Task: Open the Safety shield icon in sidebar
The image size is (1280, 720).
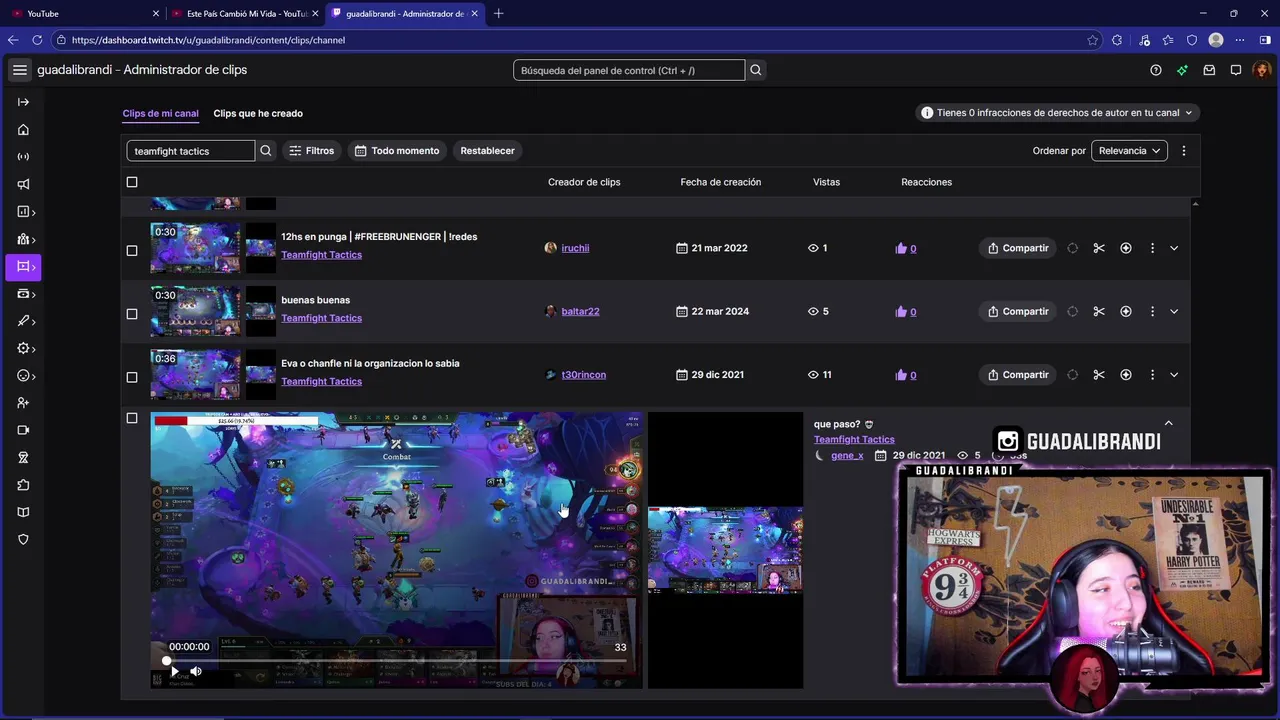Action: click(x=23, y=539)
